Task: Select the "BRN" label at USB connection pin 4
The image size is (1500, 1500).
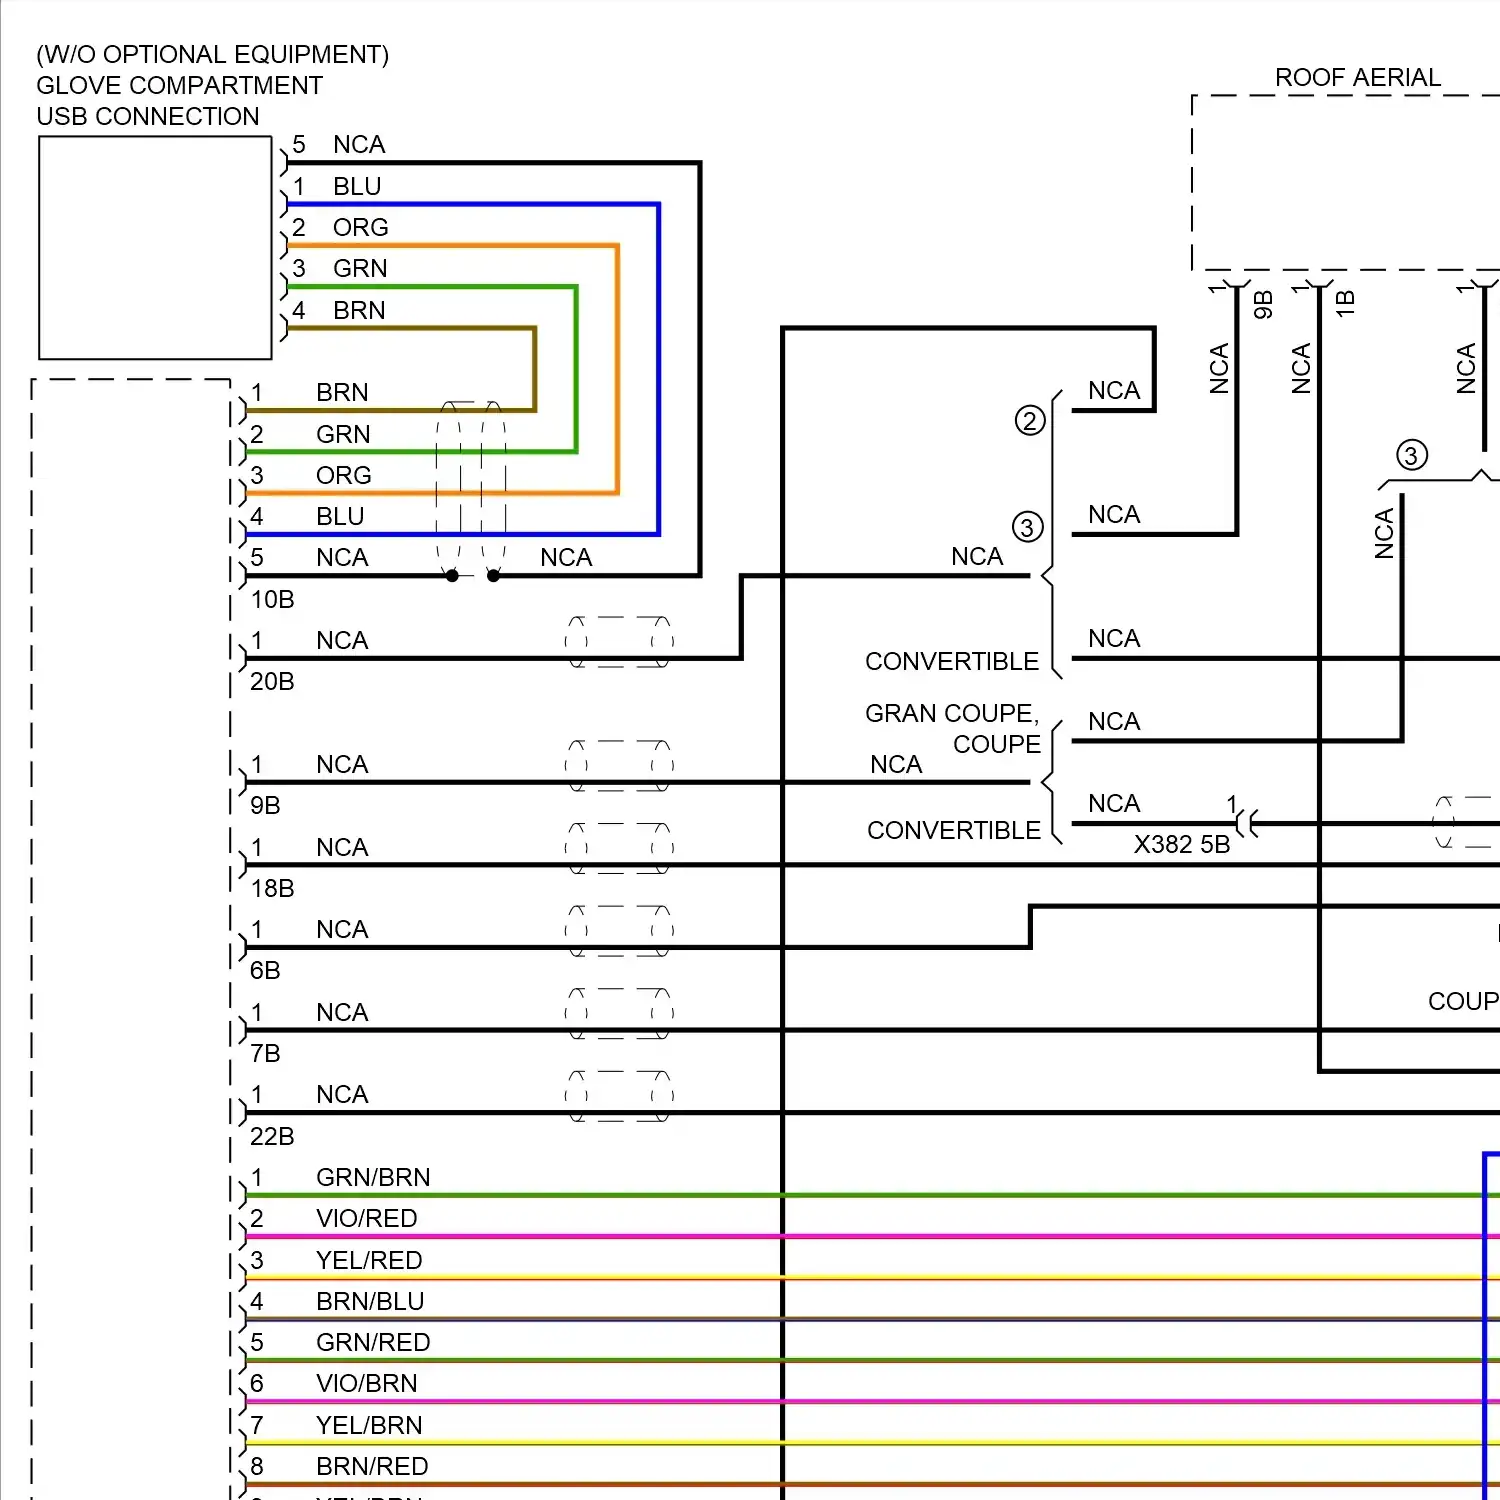Action: [359, 310]
